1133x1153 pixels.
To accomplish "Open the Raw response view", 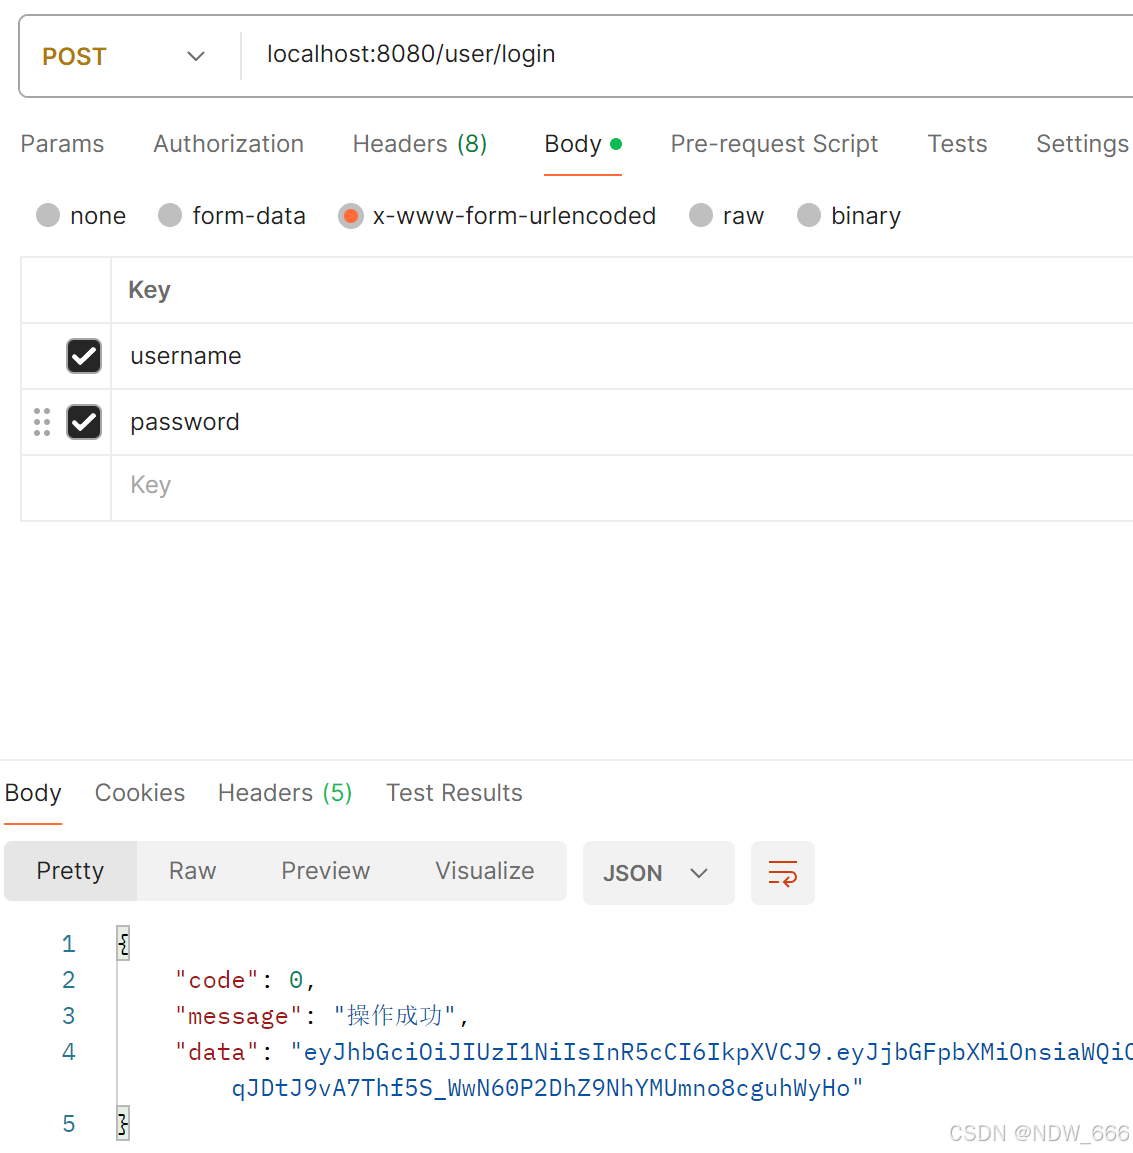I will (191, 871).
